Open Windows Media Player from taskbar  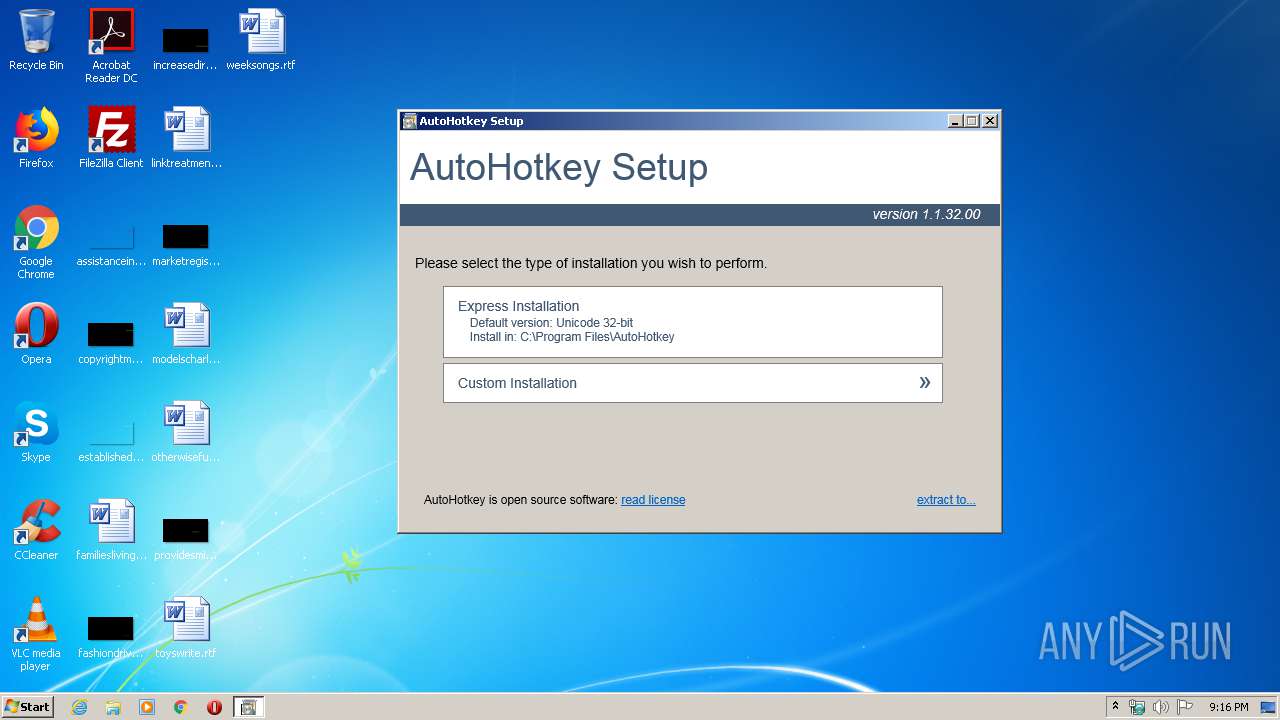pos(147,707)
